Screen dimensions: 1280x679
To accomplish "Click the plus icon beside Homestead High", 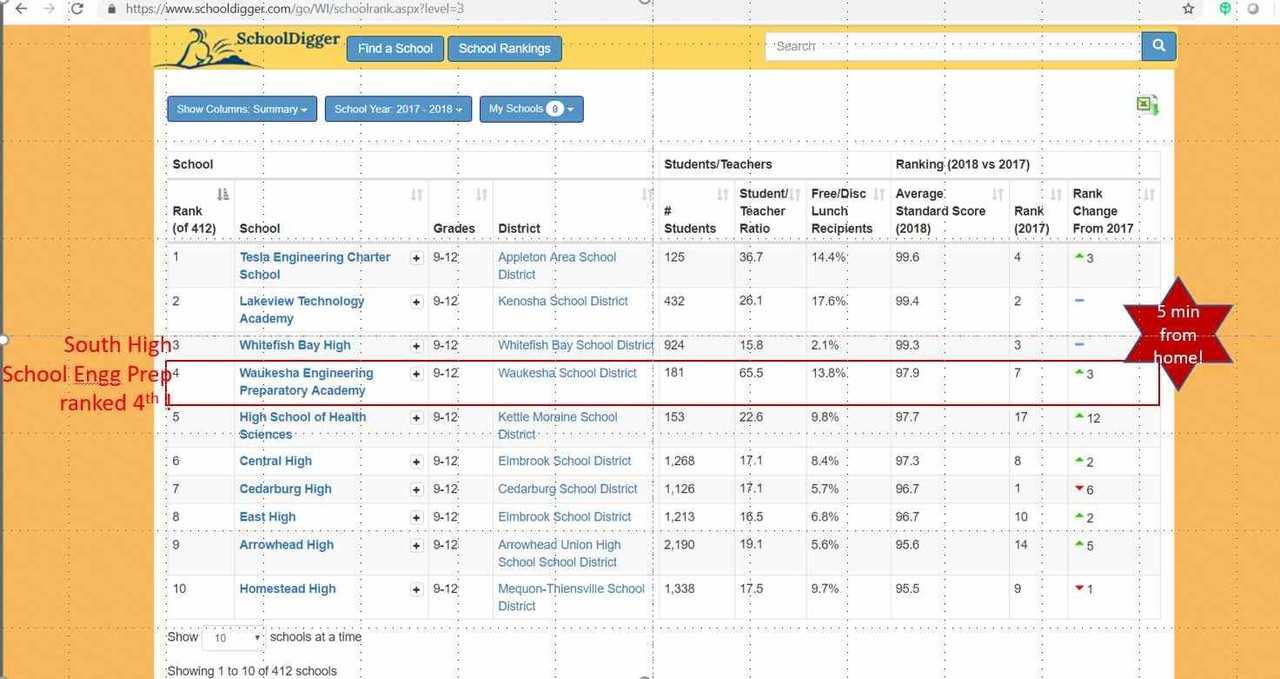I will pyautogui.click(x=416, y=590).
